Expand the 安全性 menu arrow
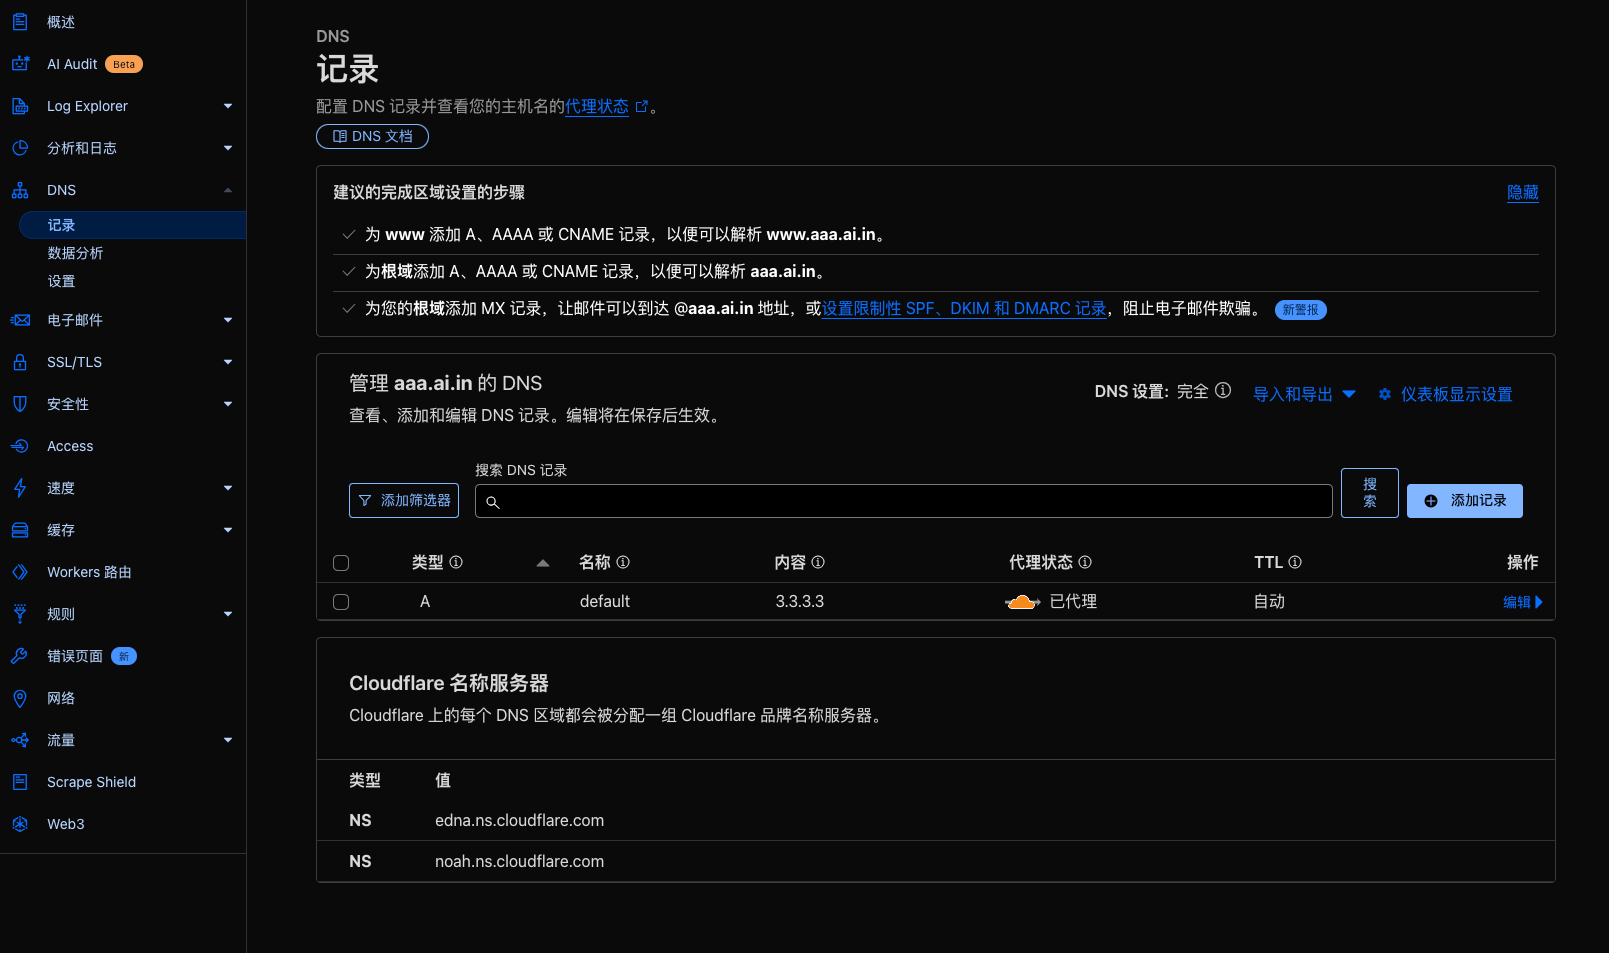This screenshot has height=953, width=1609. coord(228,404)
